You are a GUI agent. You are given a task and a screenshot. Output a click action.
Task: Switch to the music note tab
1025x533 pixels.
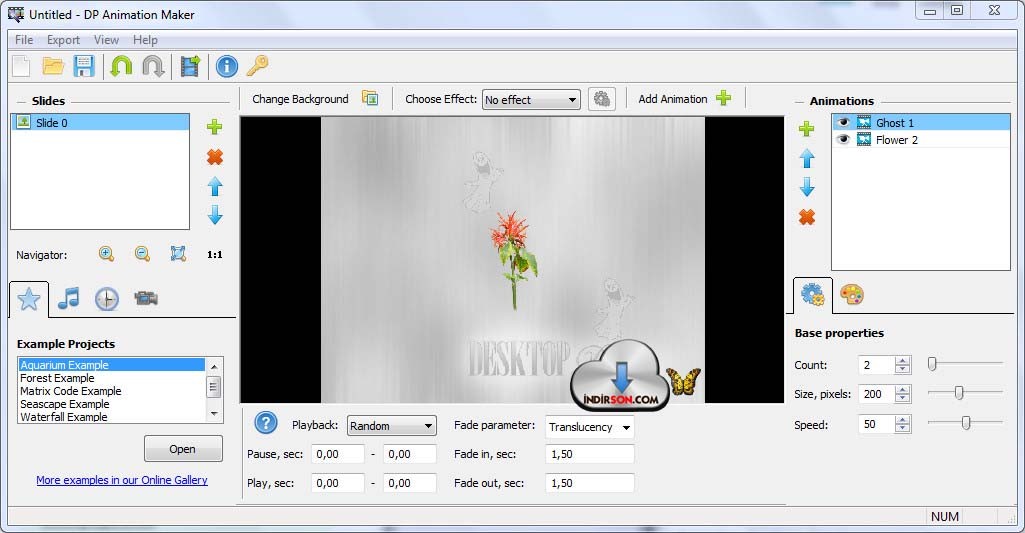(69, 298)
